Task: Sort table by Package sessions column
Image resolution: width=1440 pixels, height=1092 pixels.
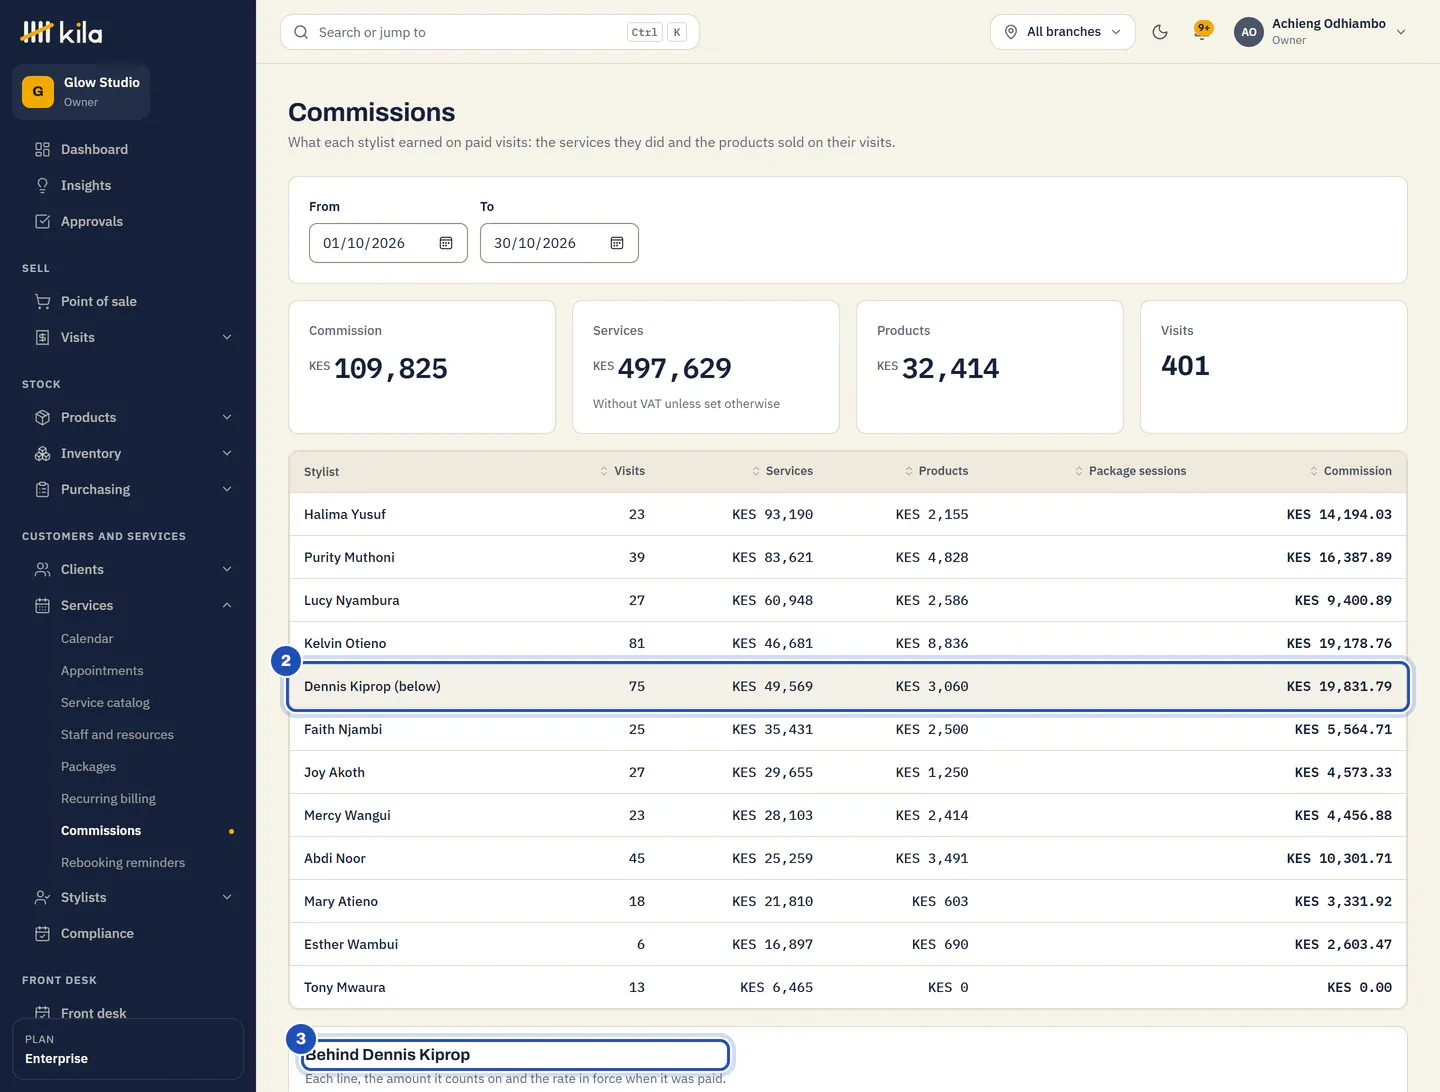Action: 1130,471
